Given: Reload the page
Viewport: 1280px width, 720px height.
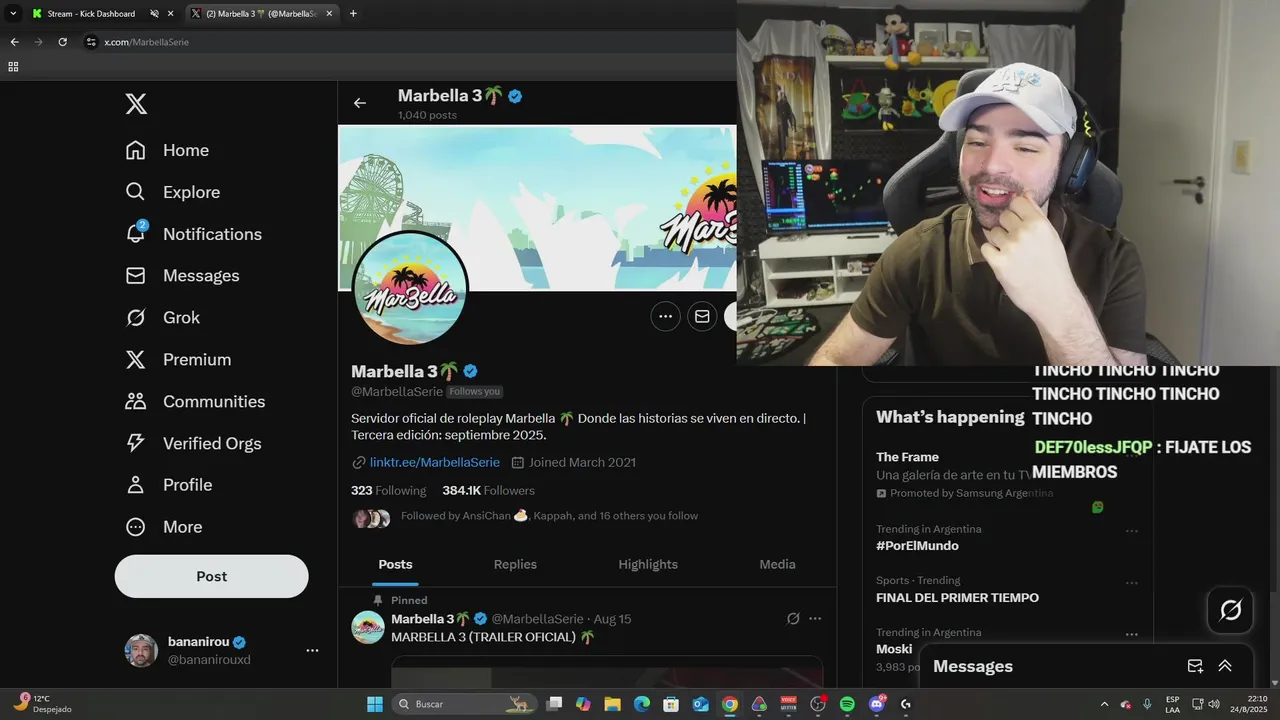Looking at the screenshot, I should [62, 42].
